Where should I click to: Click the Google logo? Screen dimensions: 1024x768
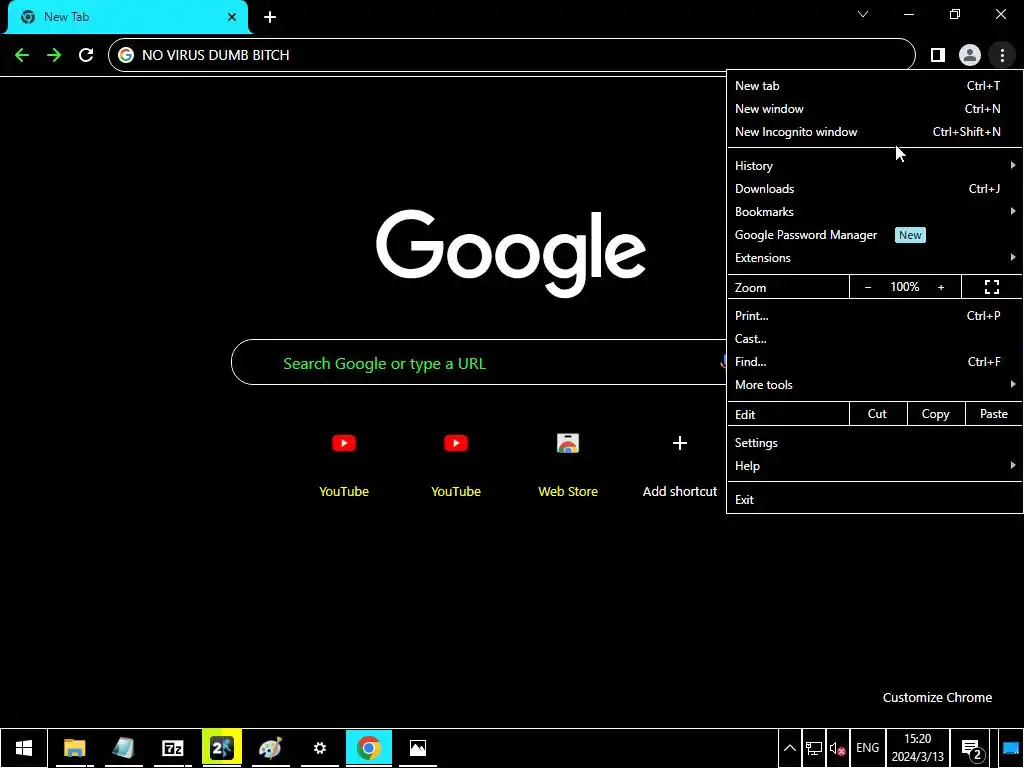(x=511, y=253)
